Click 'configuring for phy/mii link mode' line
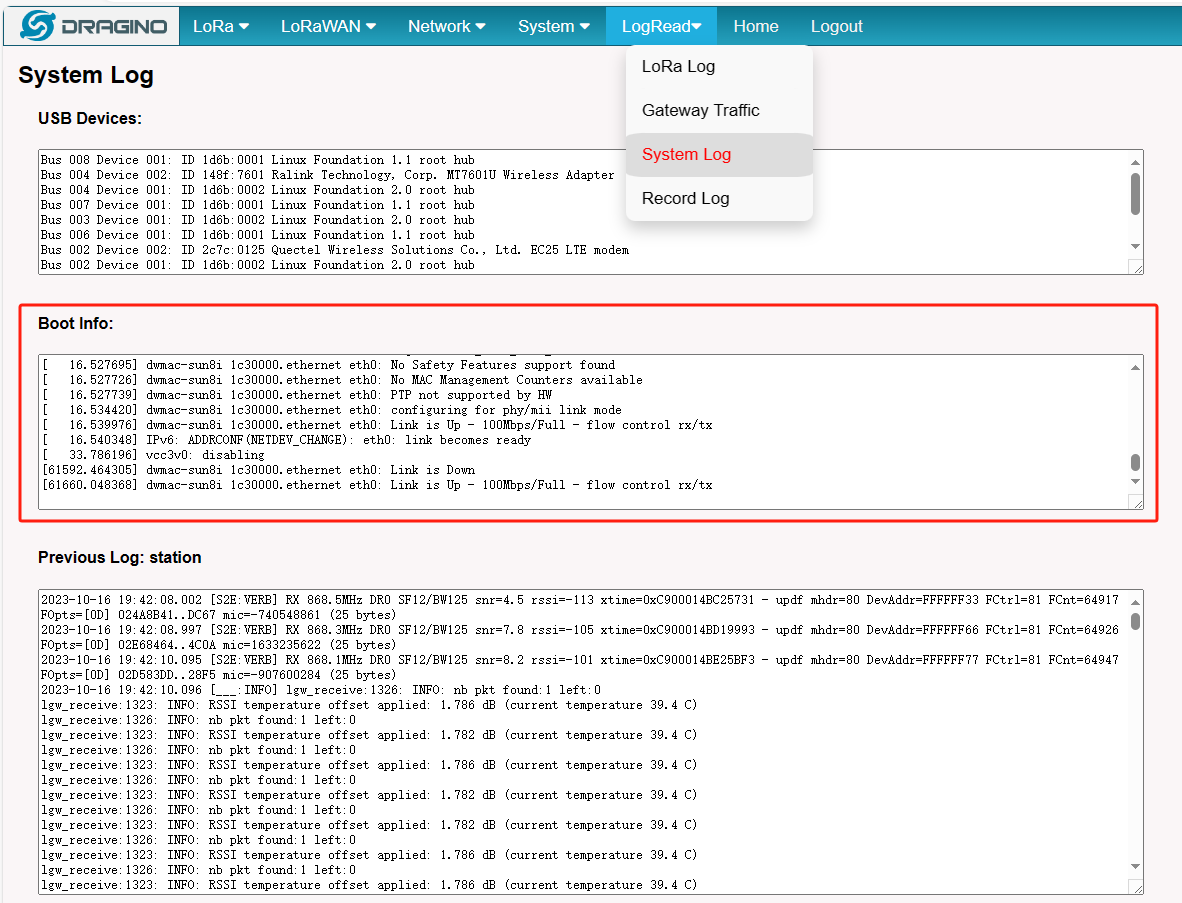 332,410
